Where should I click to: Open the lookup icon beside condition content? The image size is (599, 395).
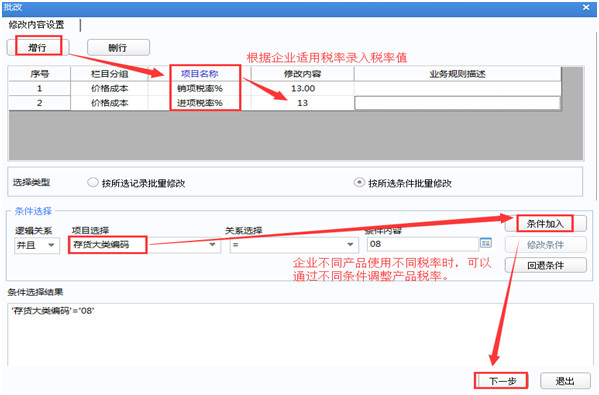click(486, 243)
